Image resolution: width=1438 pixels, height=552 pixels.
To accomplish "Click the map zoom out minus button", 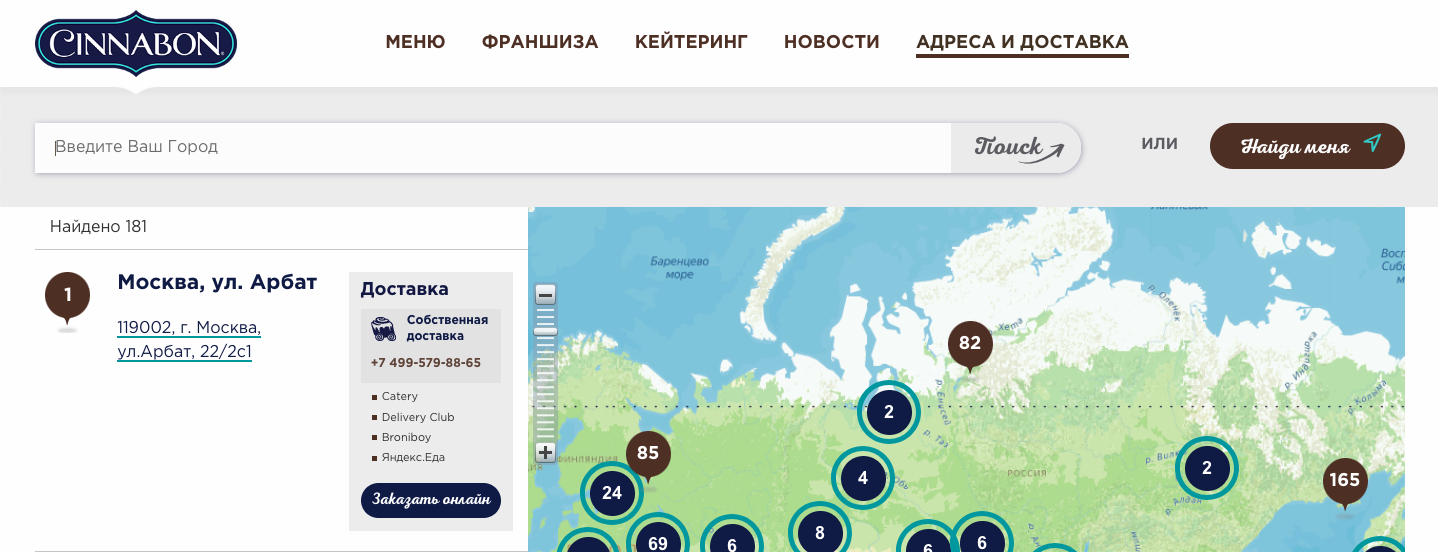I will click(545, 295).
